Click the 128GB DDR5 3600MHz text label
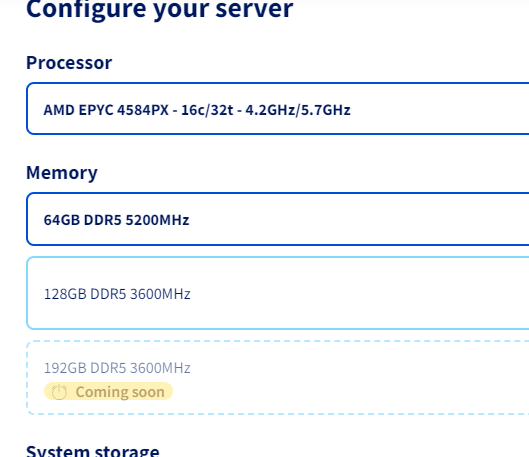The width and height of the screenshot is (529, 457). pos(117,294)
